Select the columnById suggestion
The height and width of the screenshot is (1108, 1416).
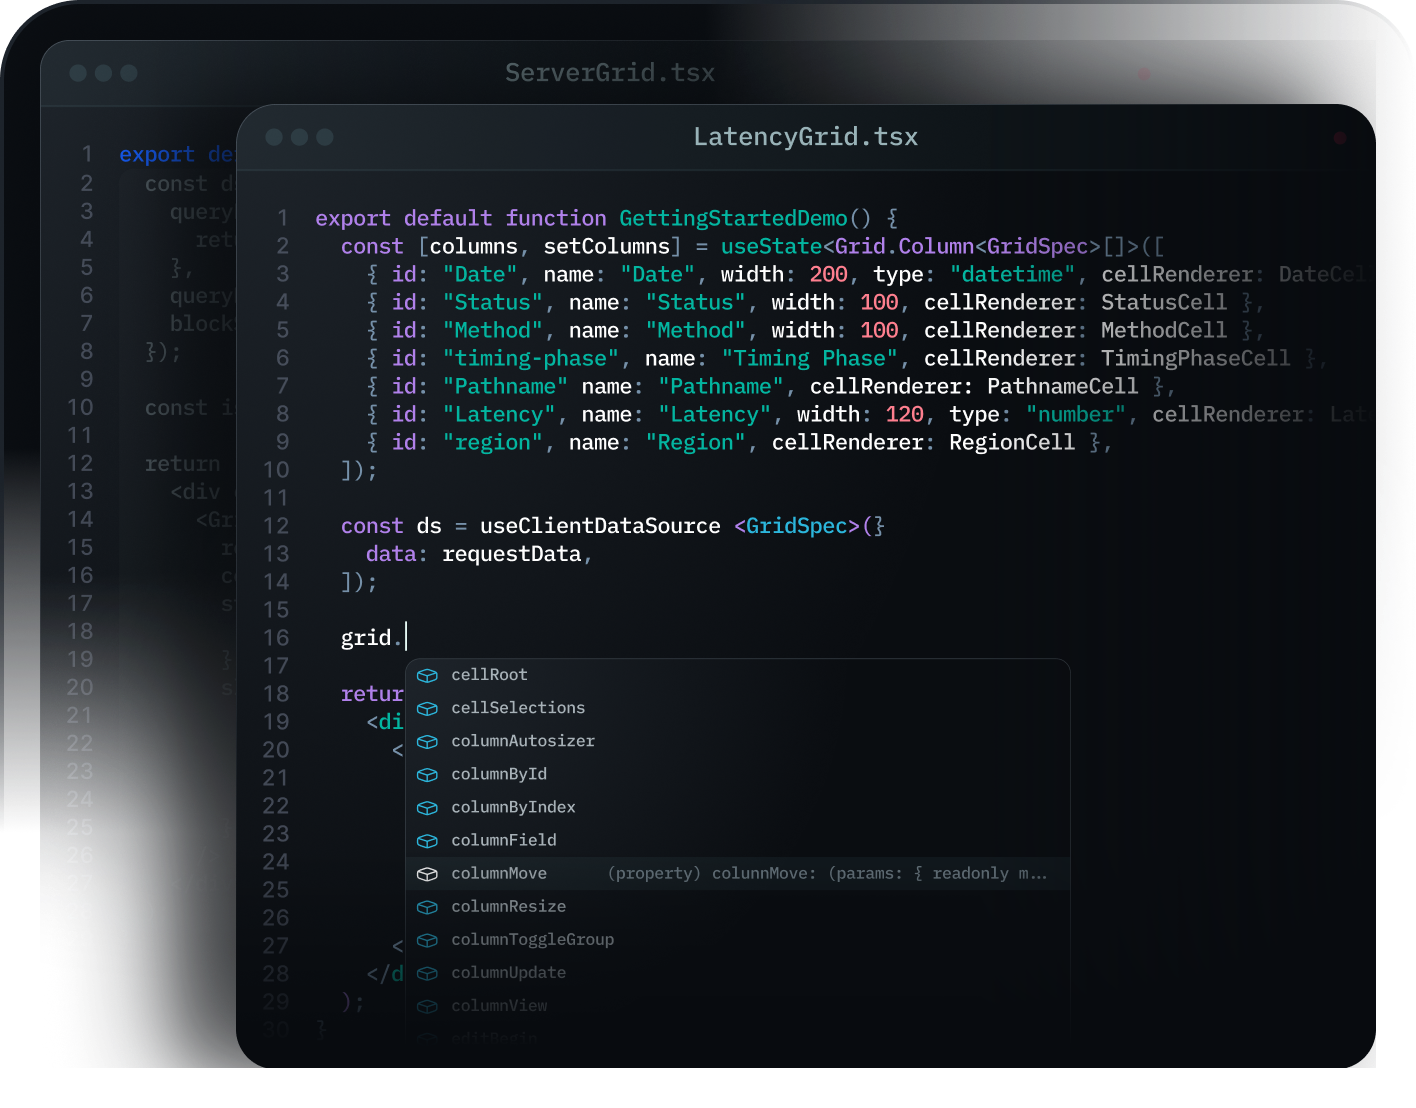[x=738, y=774]
